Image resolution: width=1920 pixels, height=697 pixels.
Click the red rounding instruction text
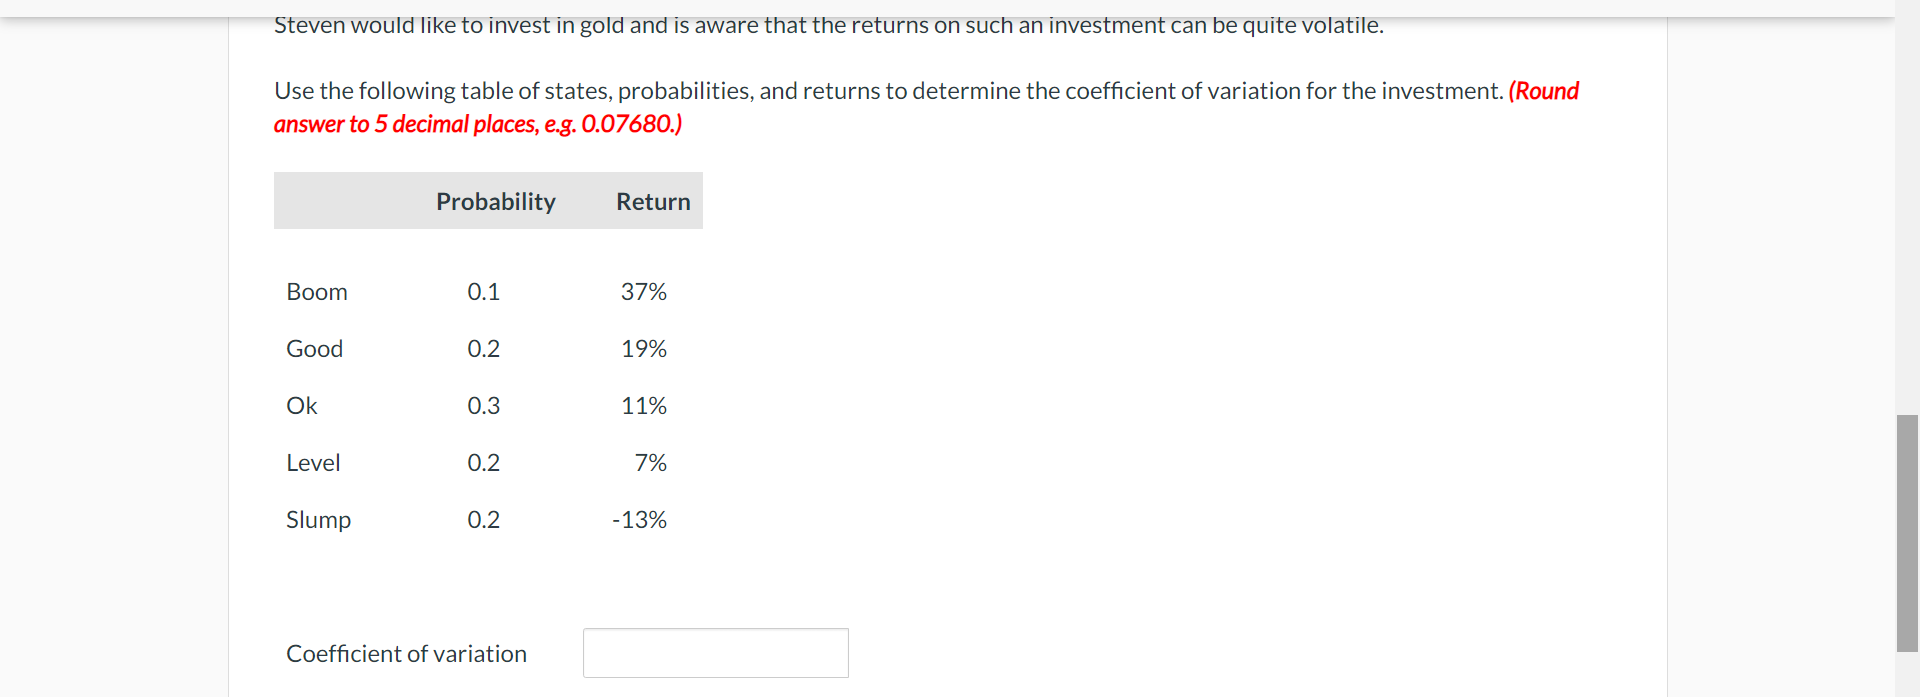point(926,107)
